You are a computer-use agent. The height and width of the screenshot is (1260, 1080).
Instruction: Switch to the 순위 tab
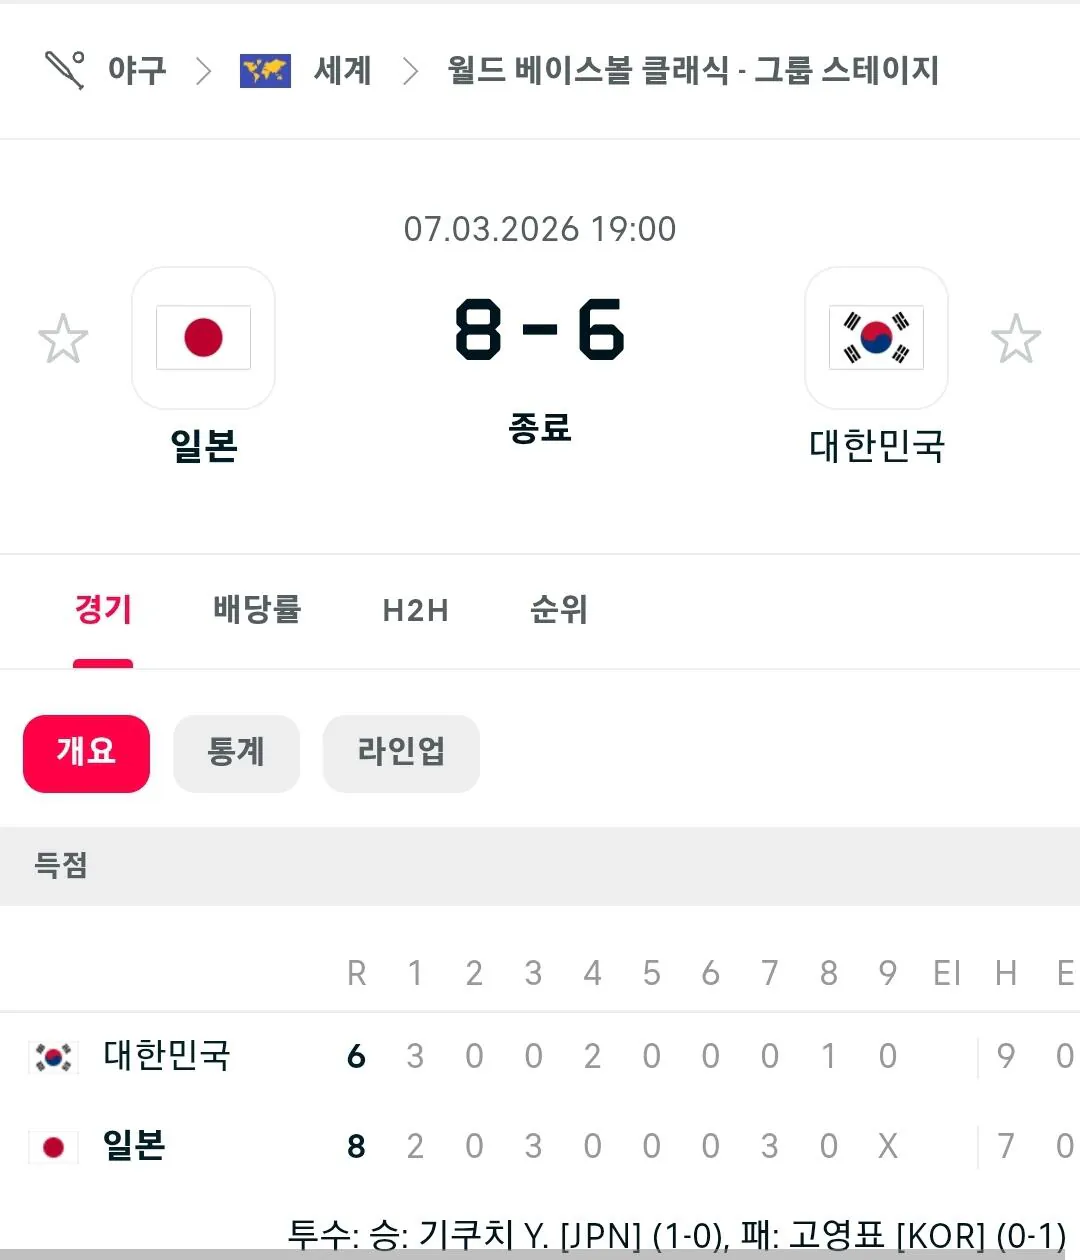[x=559, y=609]
